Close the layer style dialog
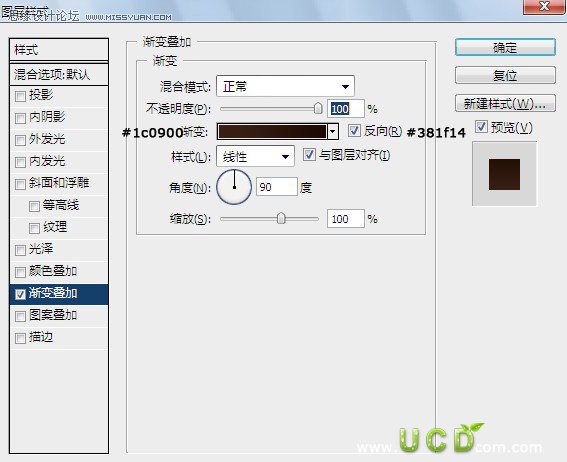 coord(544,7)
